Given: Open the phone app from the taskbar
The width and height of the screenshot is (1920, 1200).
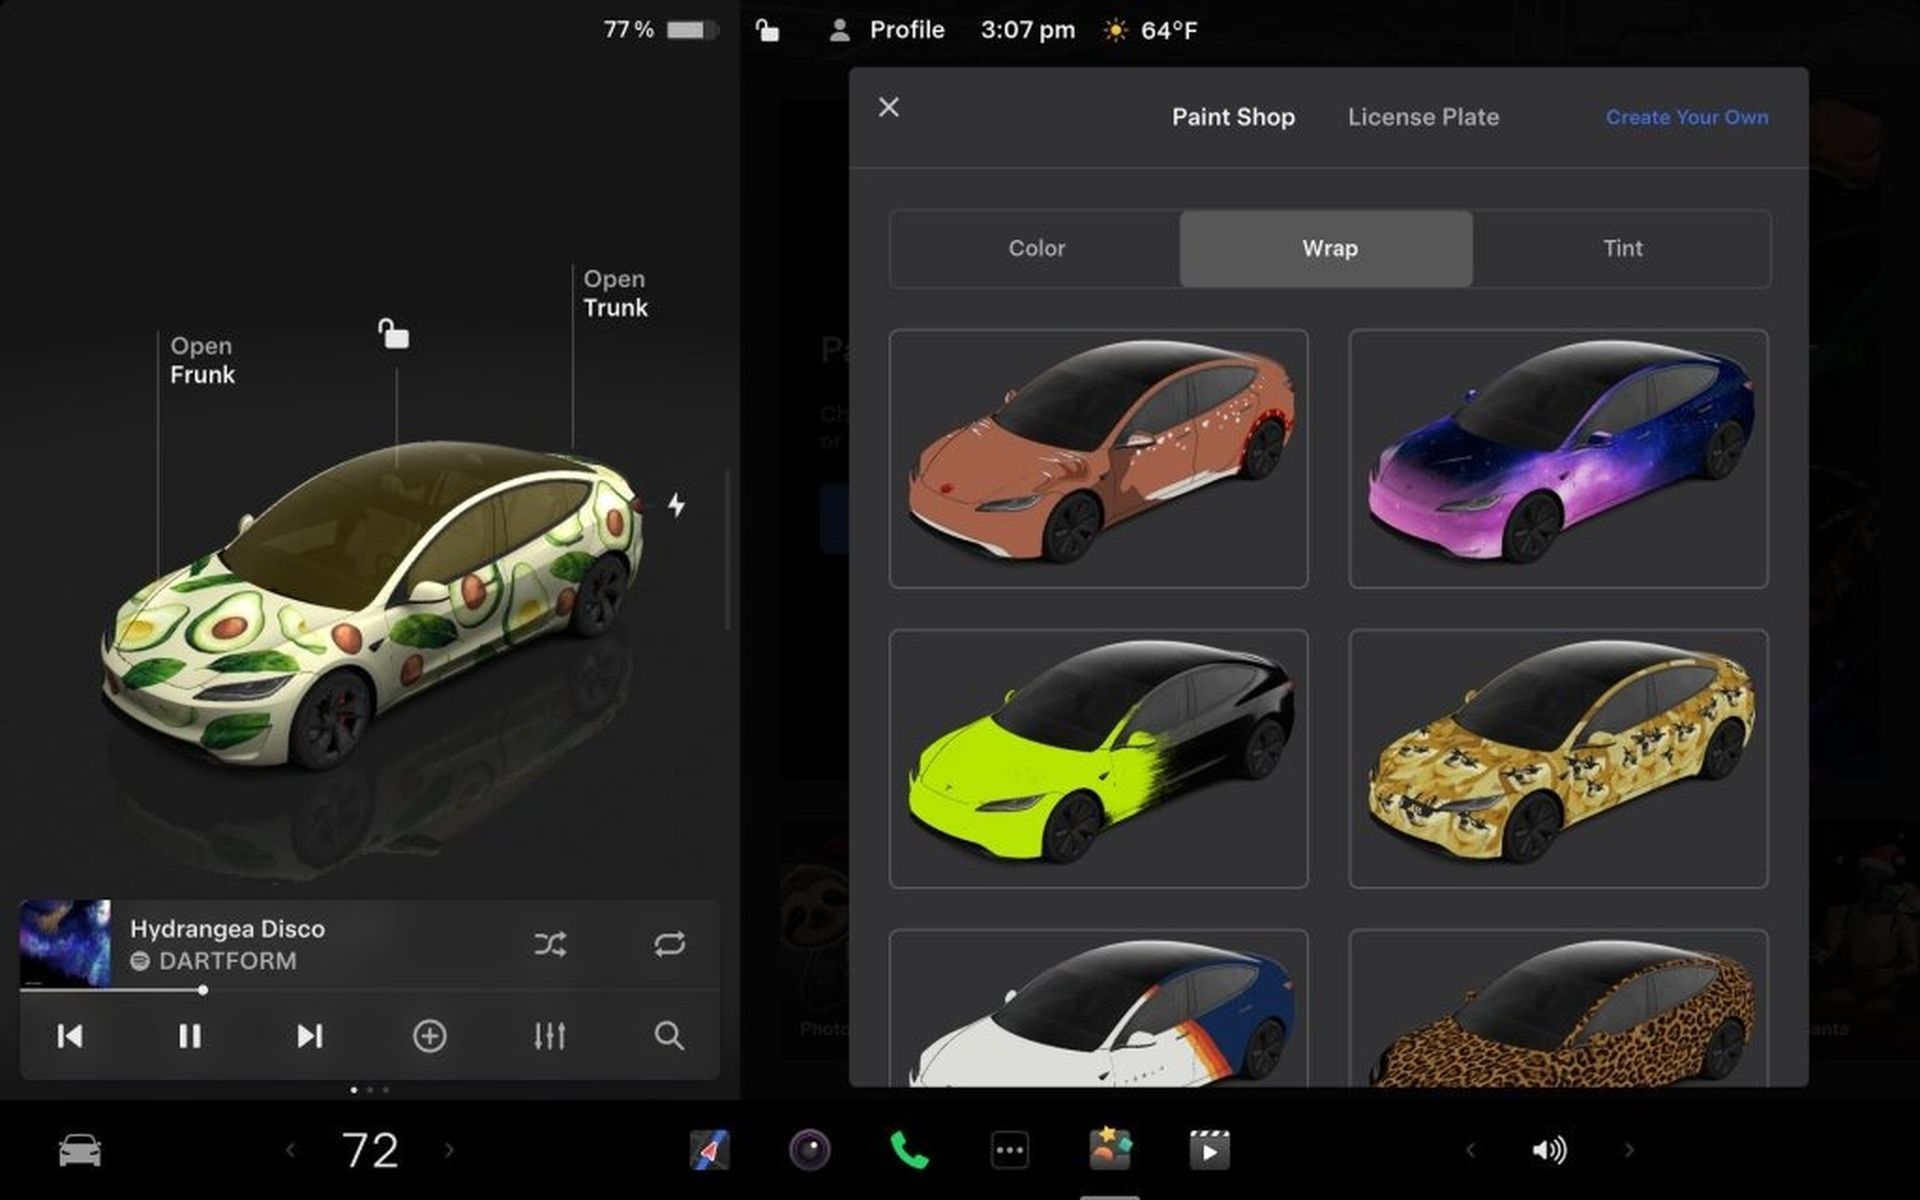Looking at the screenshot, I should click(x=912, y=1150).
